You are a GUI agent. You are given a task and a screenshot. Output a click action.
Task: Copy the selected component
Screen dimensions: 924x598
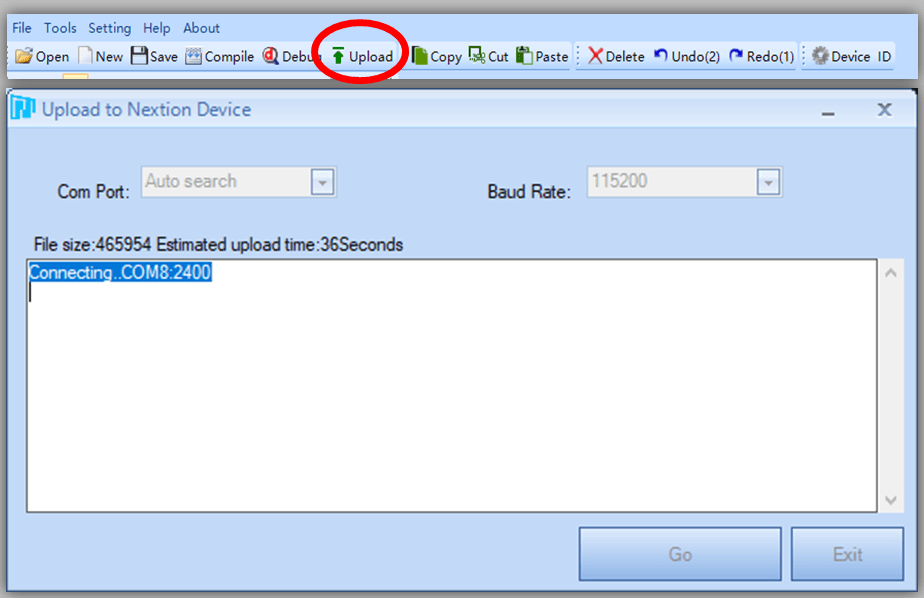(437, 57)
